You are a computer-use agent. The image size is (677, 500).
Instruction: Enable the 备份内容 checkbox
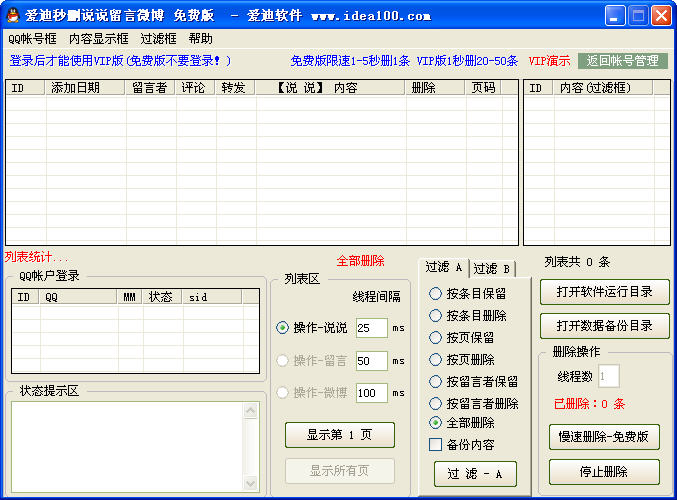click(x=435, y=445)
